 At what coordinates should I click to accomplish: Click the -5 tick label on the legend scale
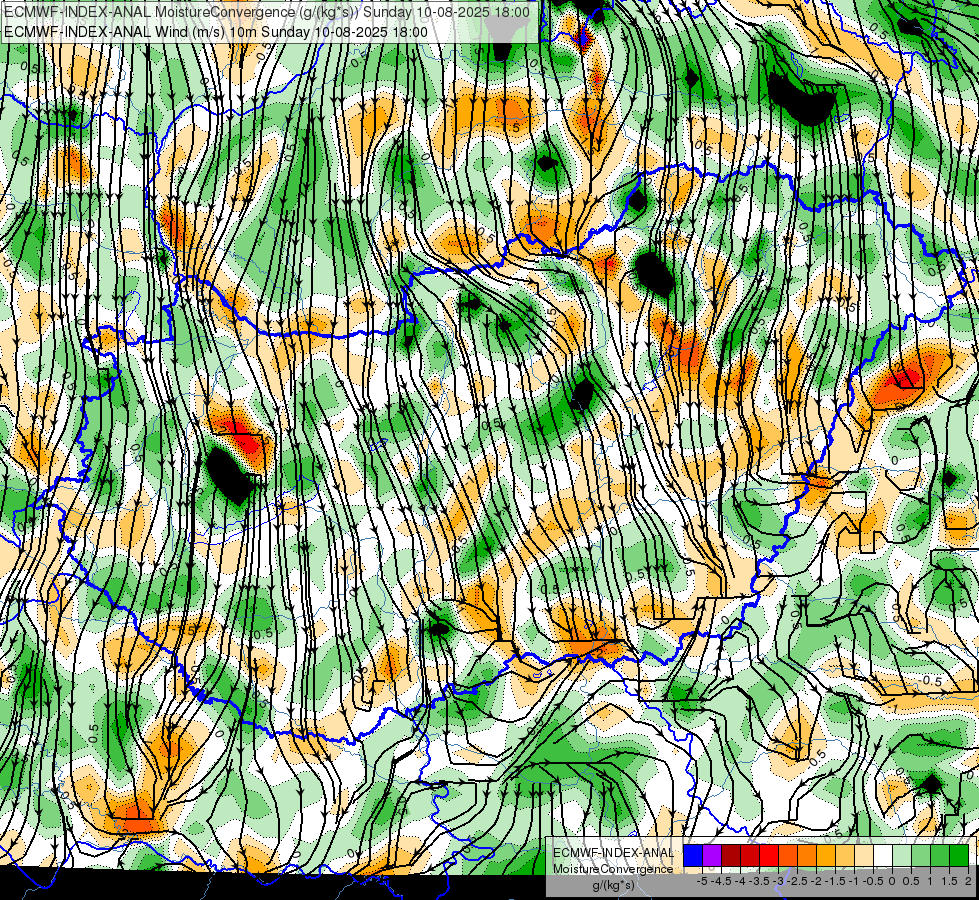coord(702,881)
